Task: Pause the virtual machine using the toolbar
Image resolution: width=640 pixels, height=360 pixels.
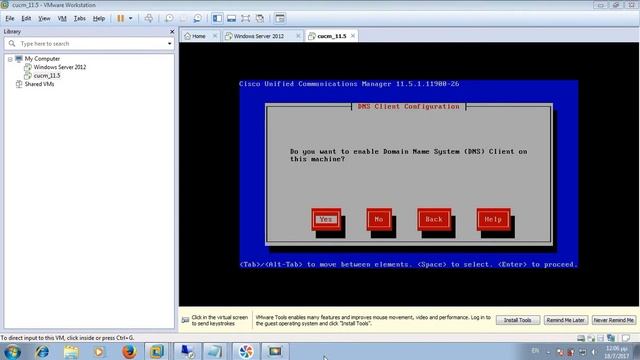Action: point(120,18)
